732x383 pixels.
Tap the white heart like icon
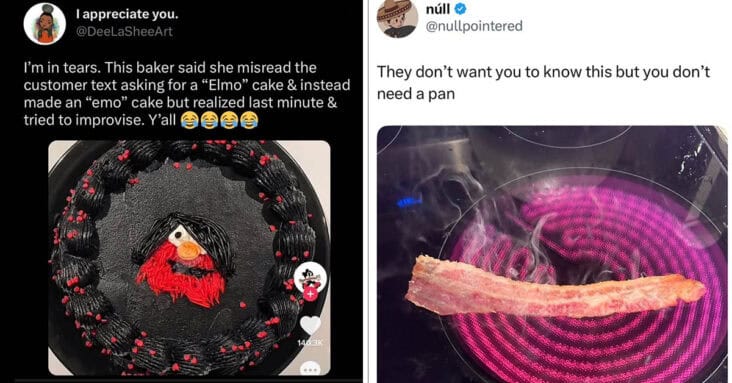pos(310,325)
